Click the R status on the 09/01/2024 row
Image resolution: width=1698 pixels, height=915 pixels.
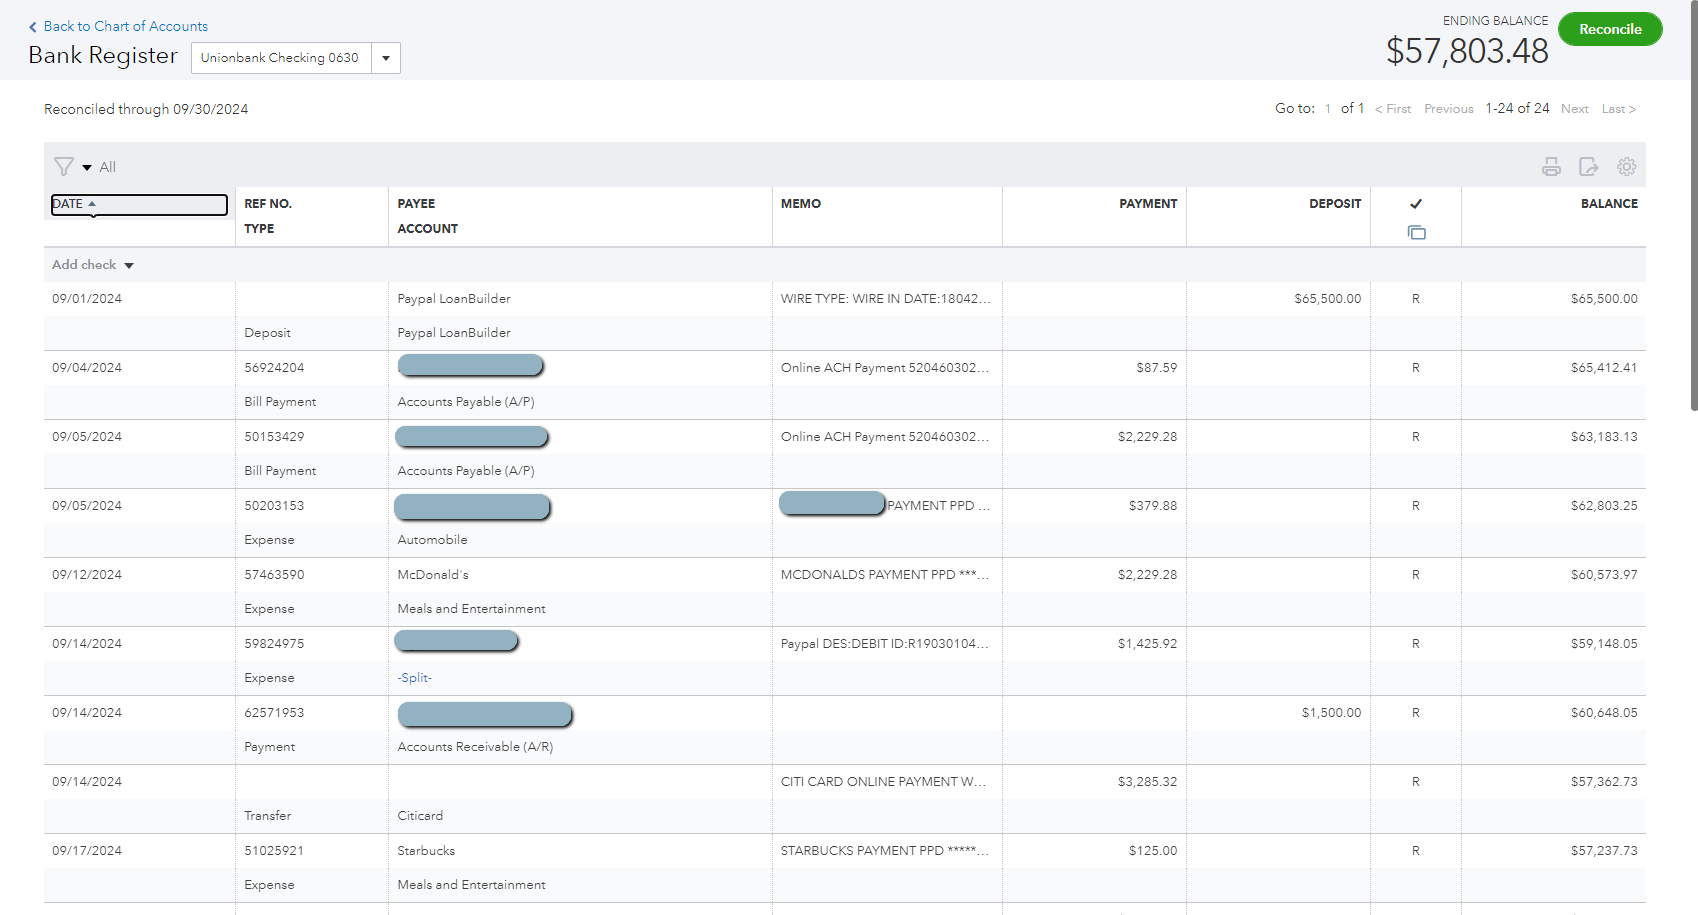1416,299
